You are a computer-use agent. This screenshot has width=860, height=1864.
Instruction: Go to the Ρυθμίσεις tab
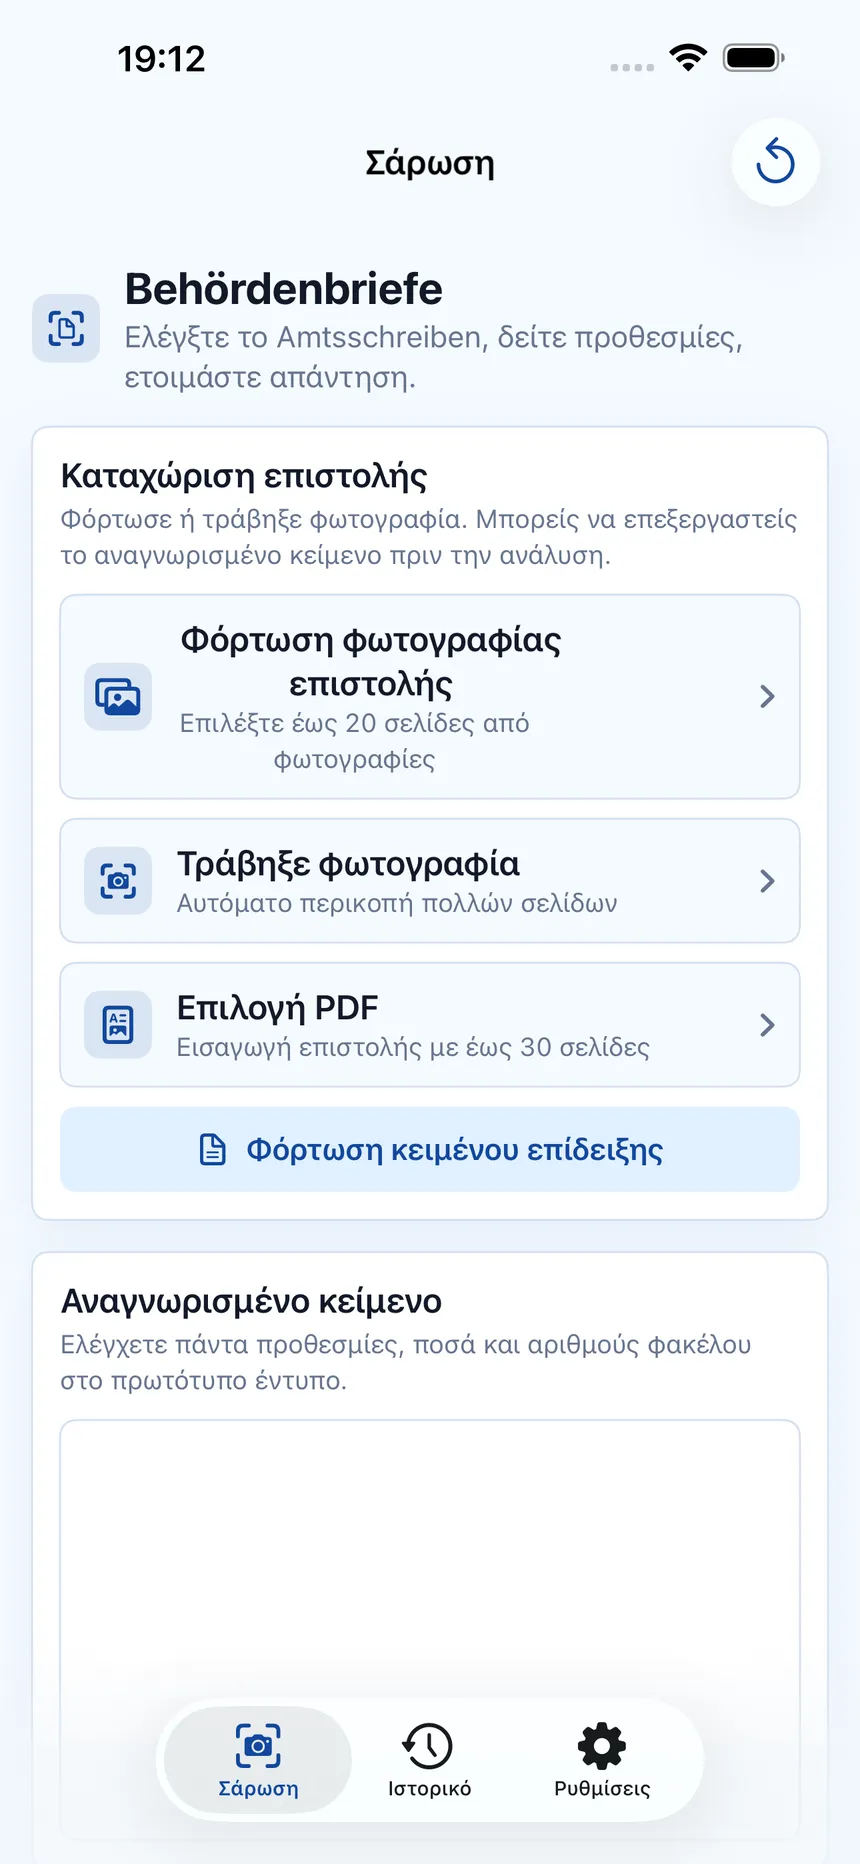[x=602, y=1760]
